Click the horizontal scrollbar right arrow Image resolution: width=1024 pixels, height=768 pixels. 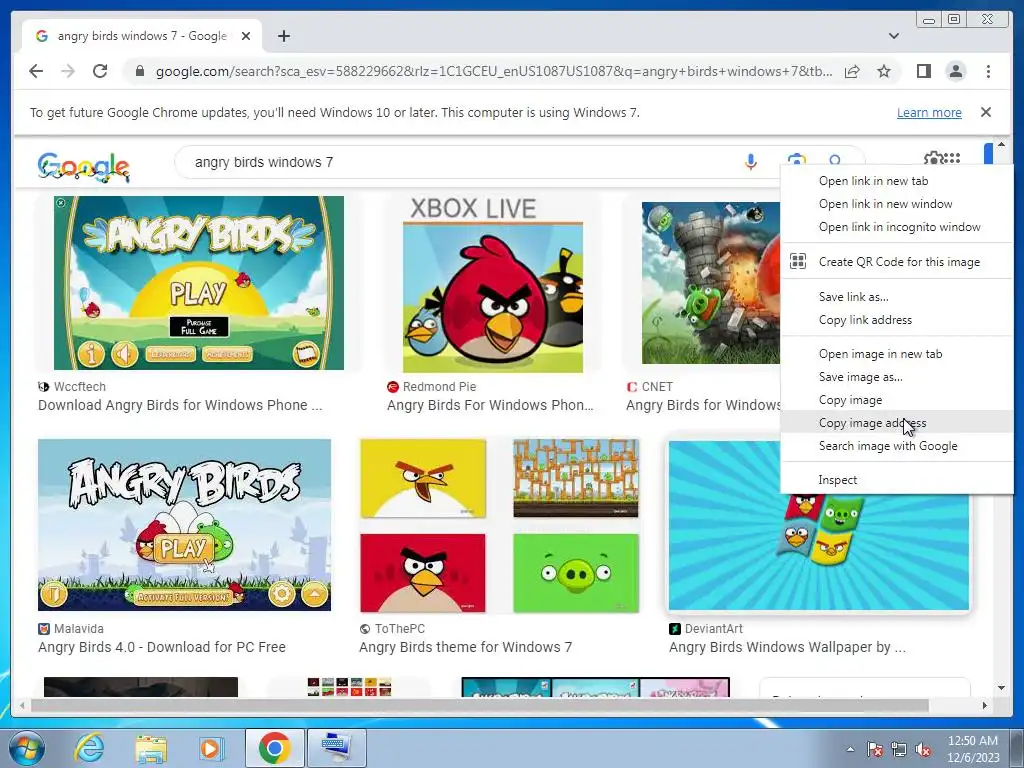click(985, 705)
